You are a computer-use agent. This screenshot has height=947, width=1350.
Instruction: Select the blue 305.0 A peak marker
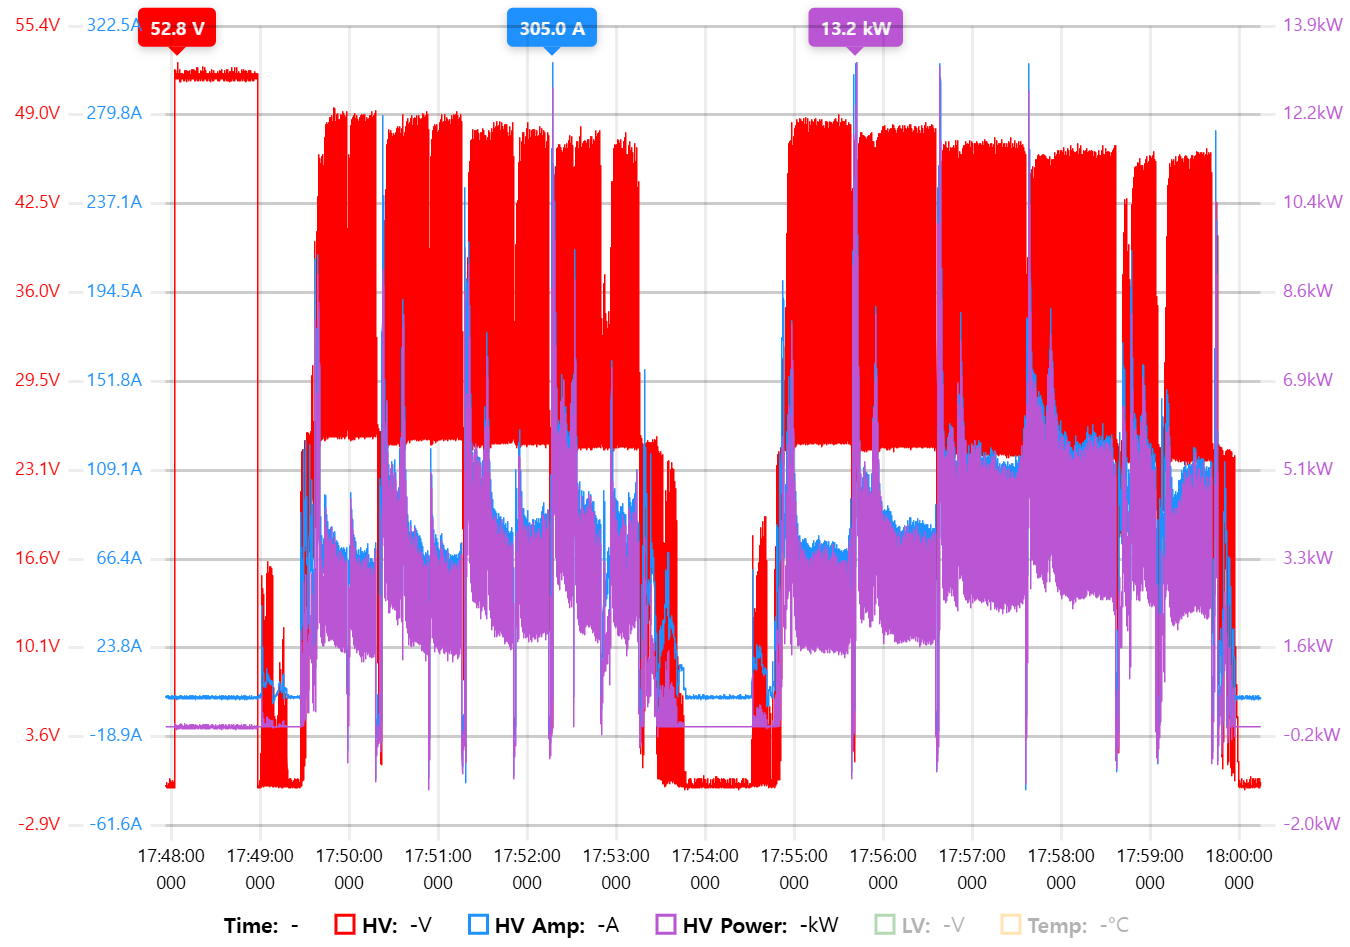pos(552,28)
